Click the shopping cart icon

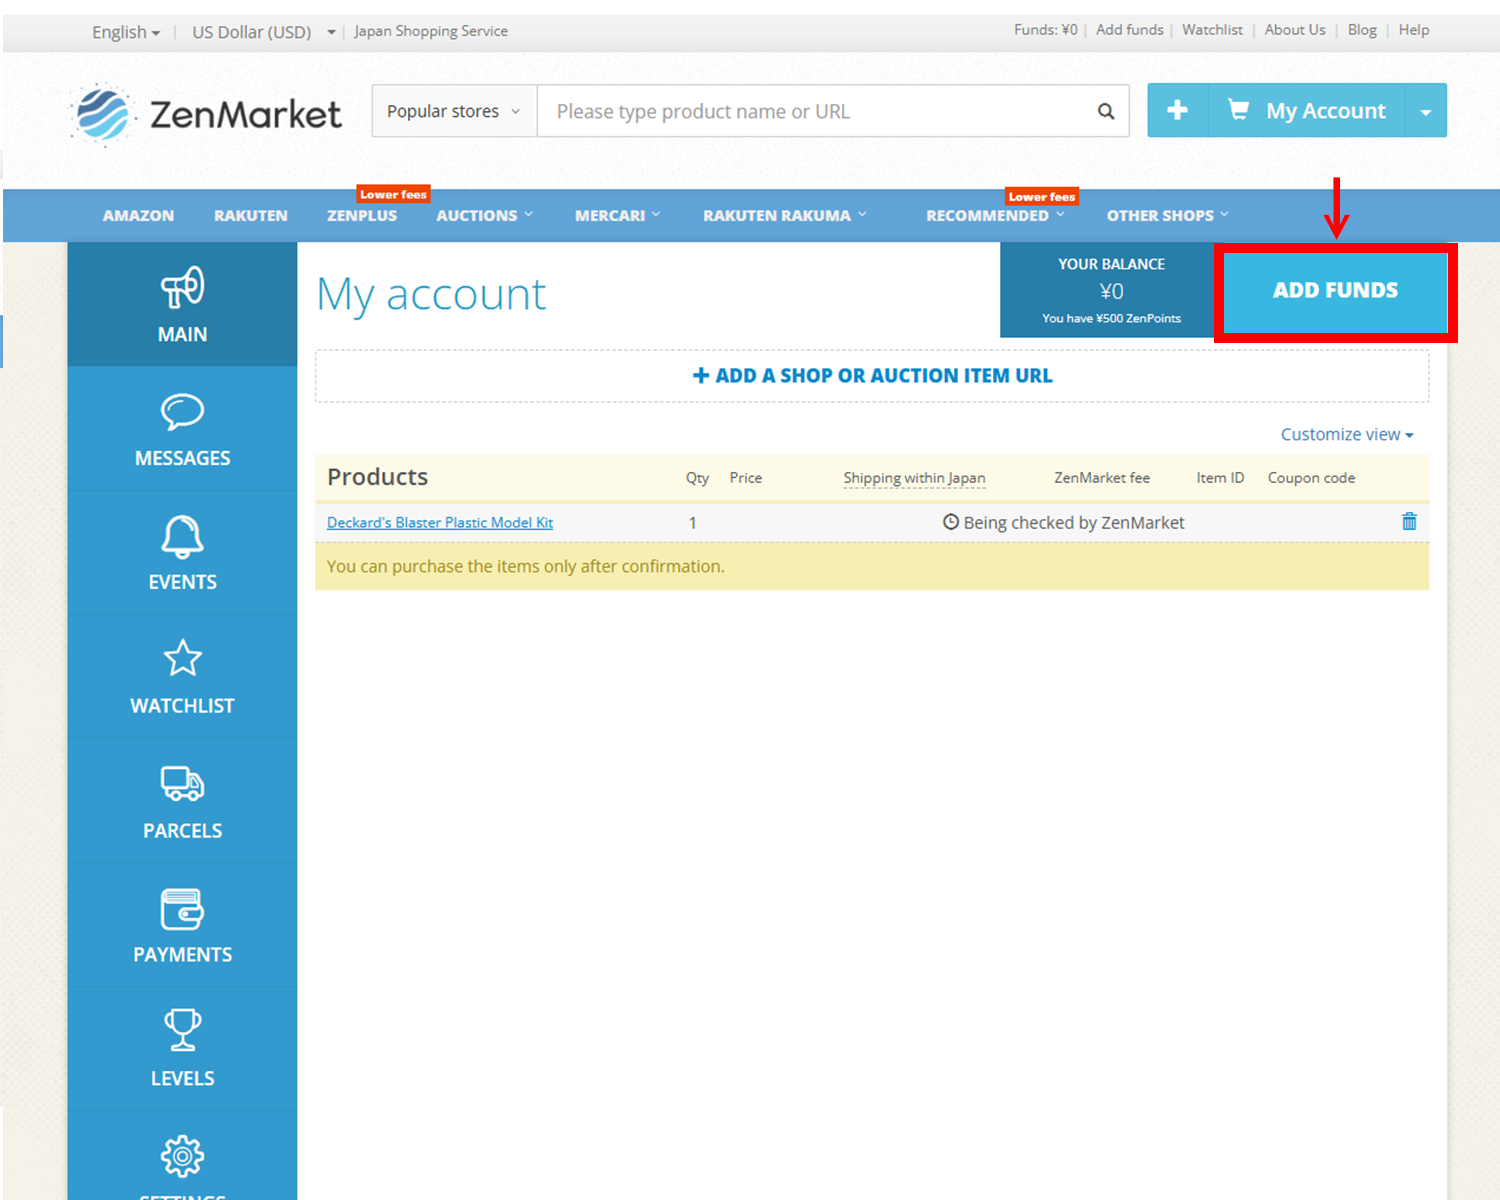pos(1238,110)
